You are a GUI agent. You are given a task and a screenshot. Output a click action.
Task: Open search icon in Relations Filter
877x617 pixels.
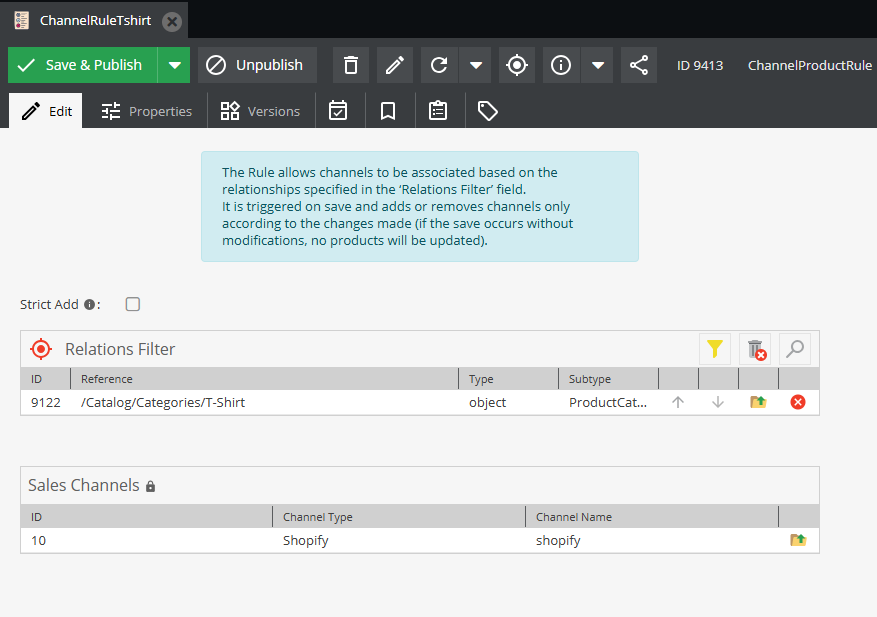point(795,349)
